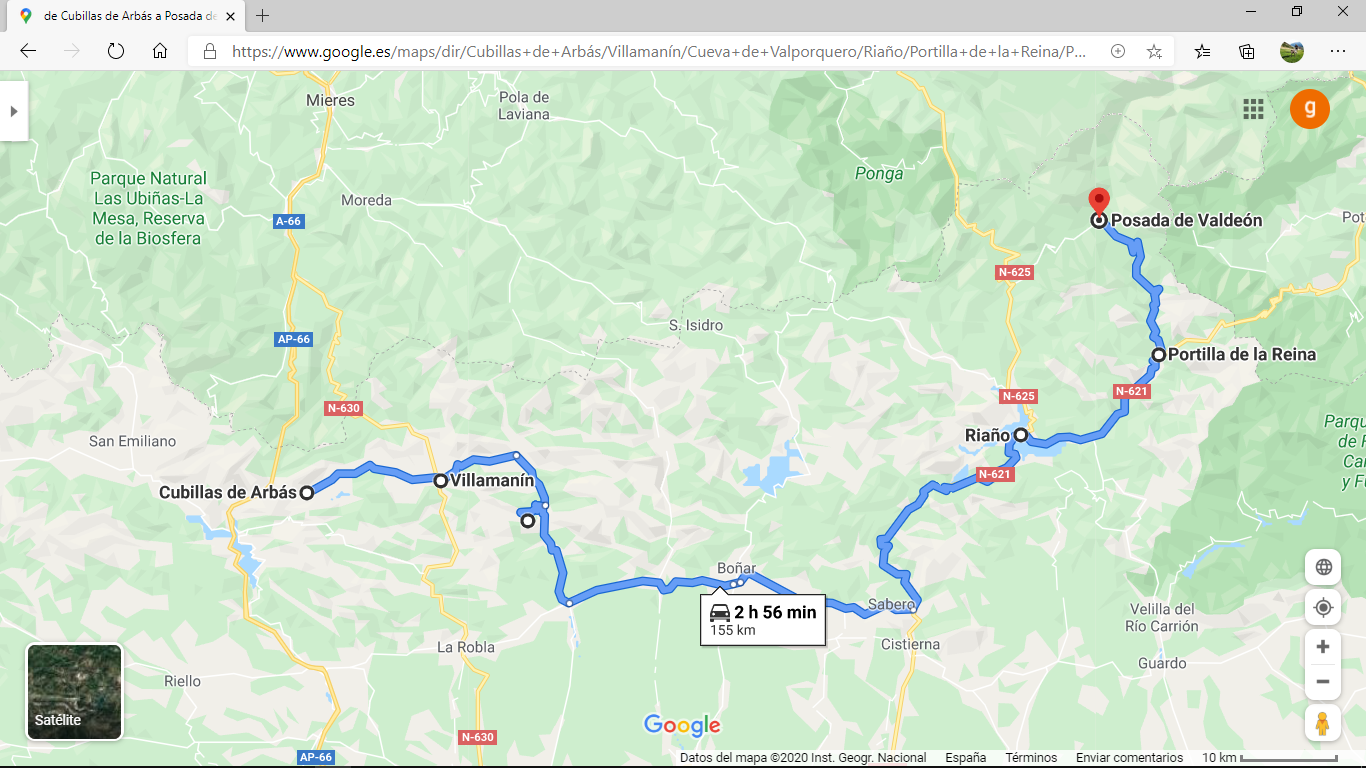Image resolution: width=1366 pixels, height=768 pixels.
Task: Open the 2 h 56 min route box
Action: [763, 619]
